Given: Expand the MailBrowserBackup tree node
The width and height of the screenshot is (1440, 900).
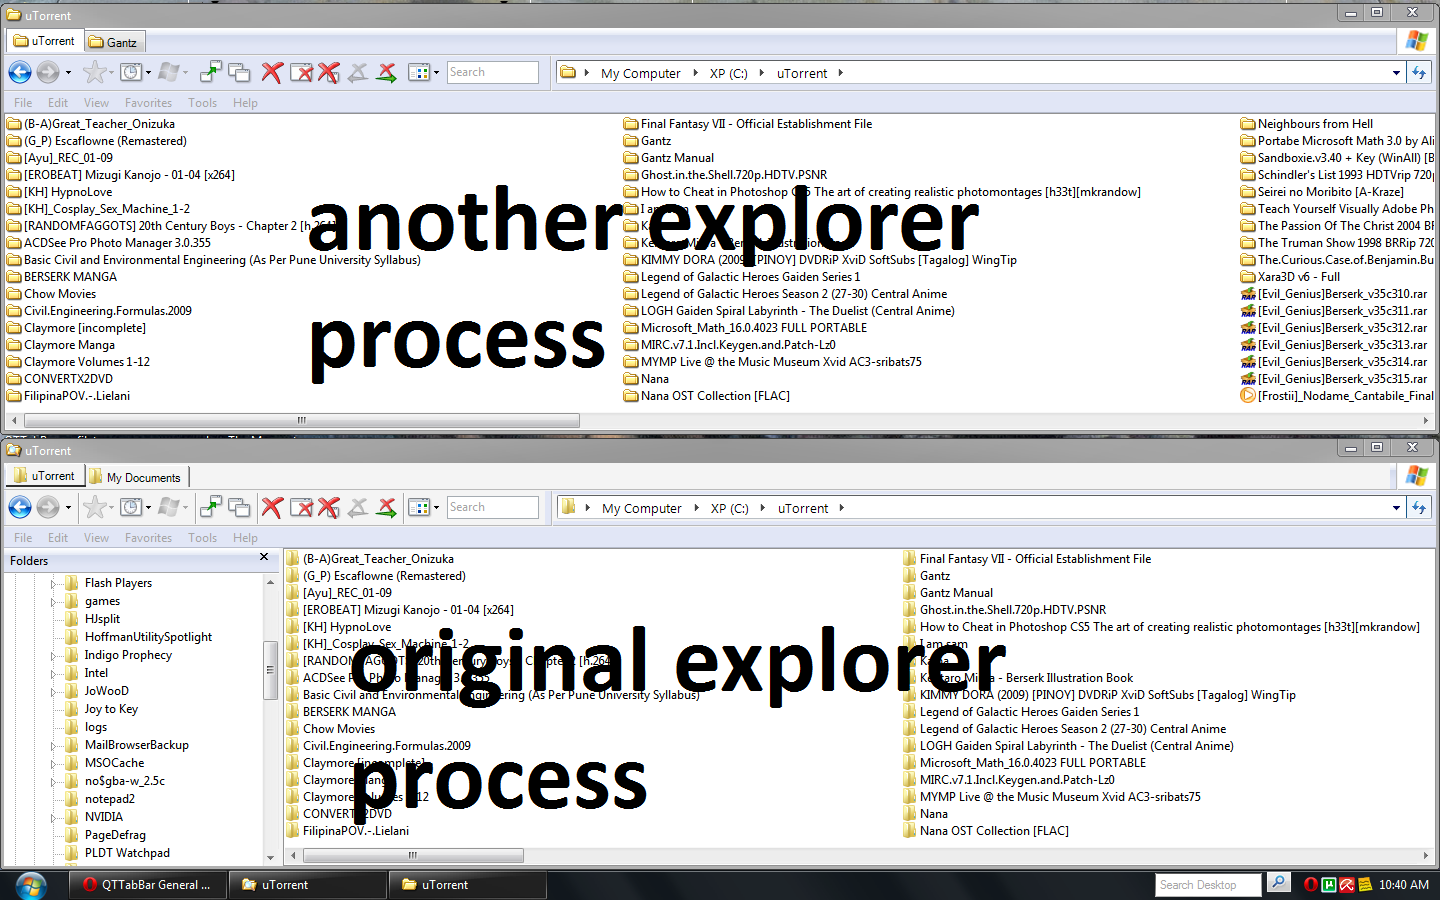Looking at the screenshot, I should point(54,745).
